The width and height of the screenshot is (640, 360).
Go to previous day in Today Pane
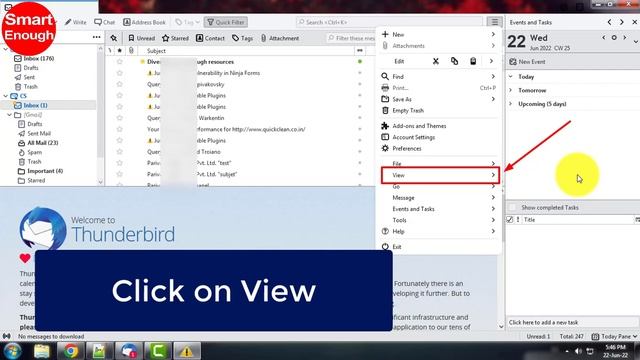click(603, 38)
